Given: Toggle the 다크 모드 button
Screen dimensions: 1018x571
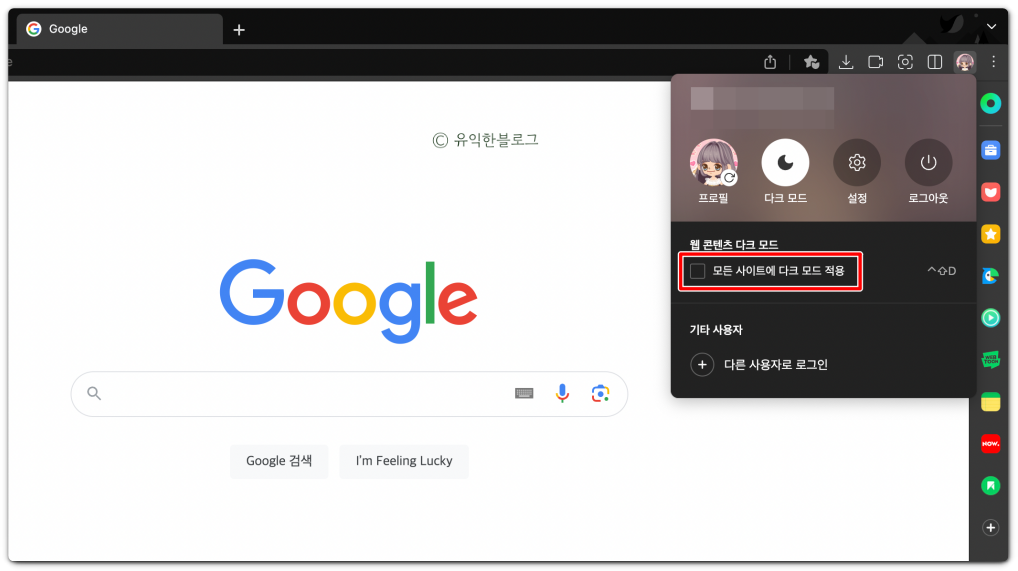Looking at the screenshot, I should point(785,162).
